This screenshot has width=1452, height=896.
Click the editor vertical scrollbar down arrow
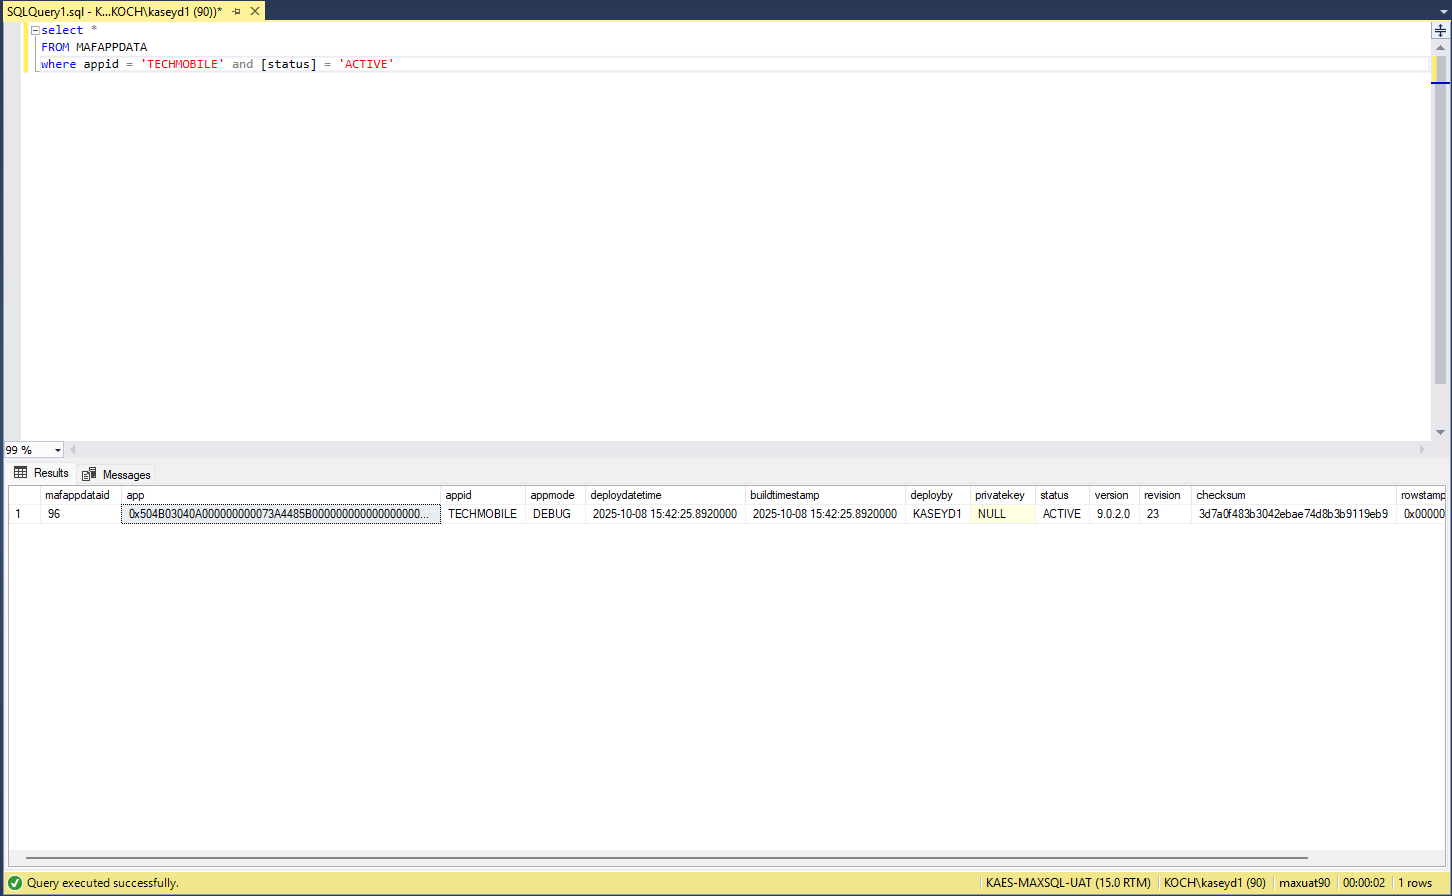(1440, 432)
